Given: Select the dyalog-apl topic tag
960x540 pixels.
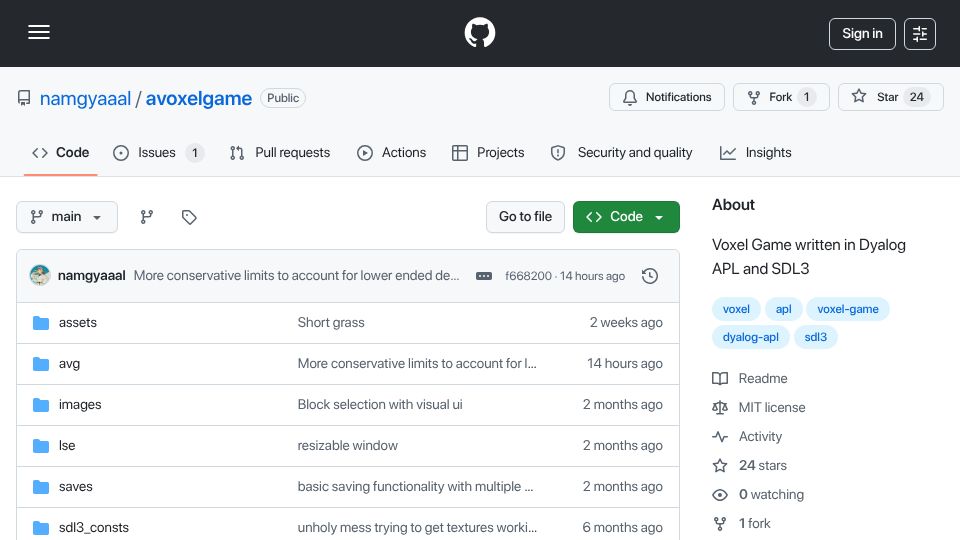Looking at the screenshot, I should click(x=751, y=337).
